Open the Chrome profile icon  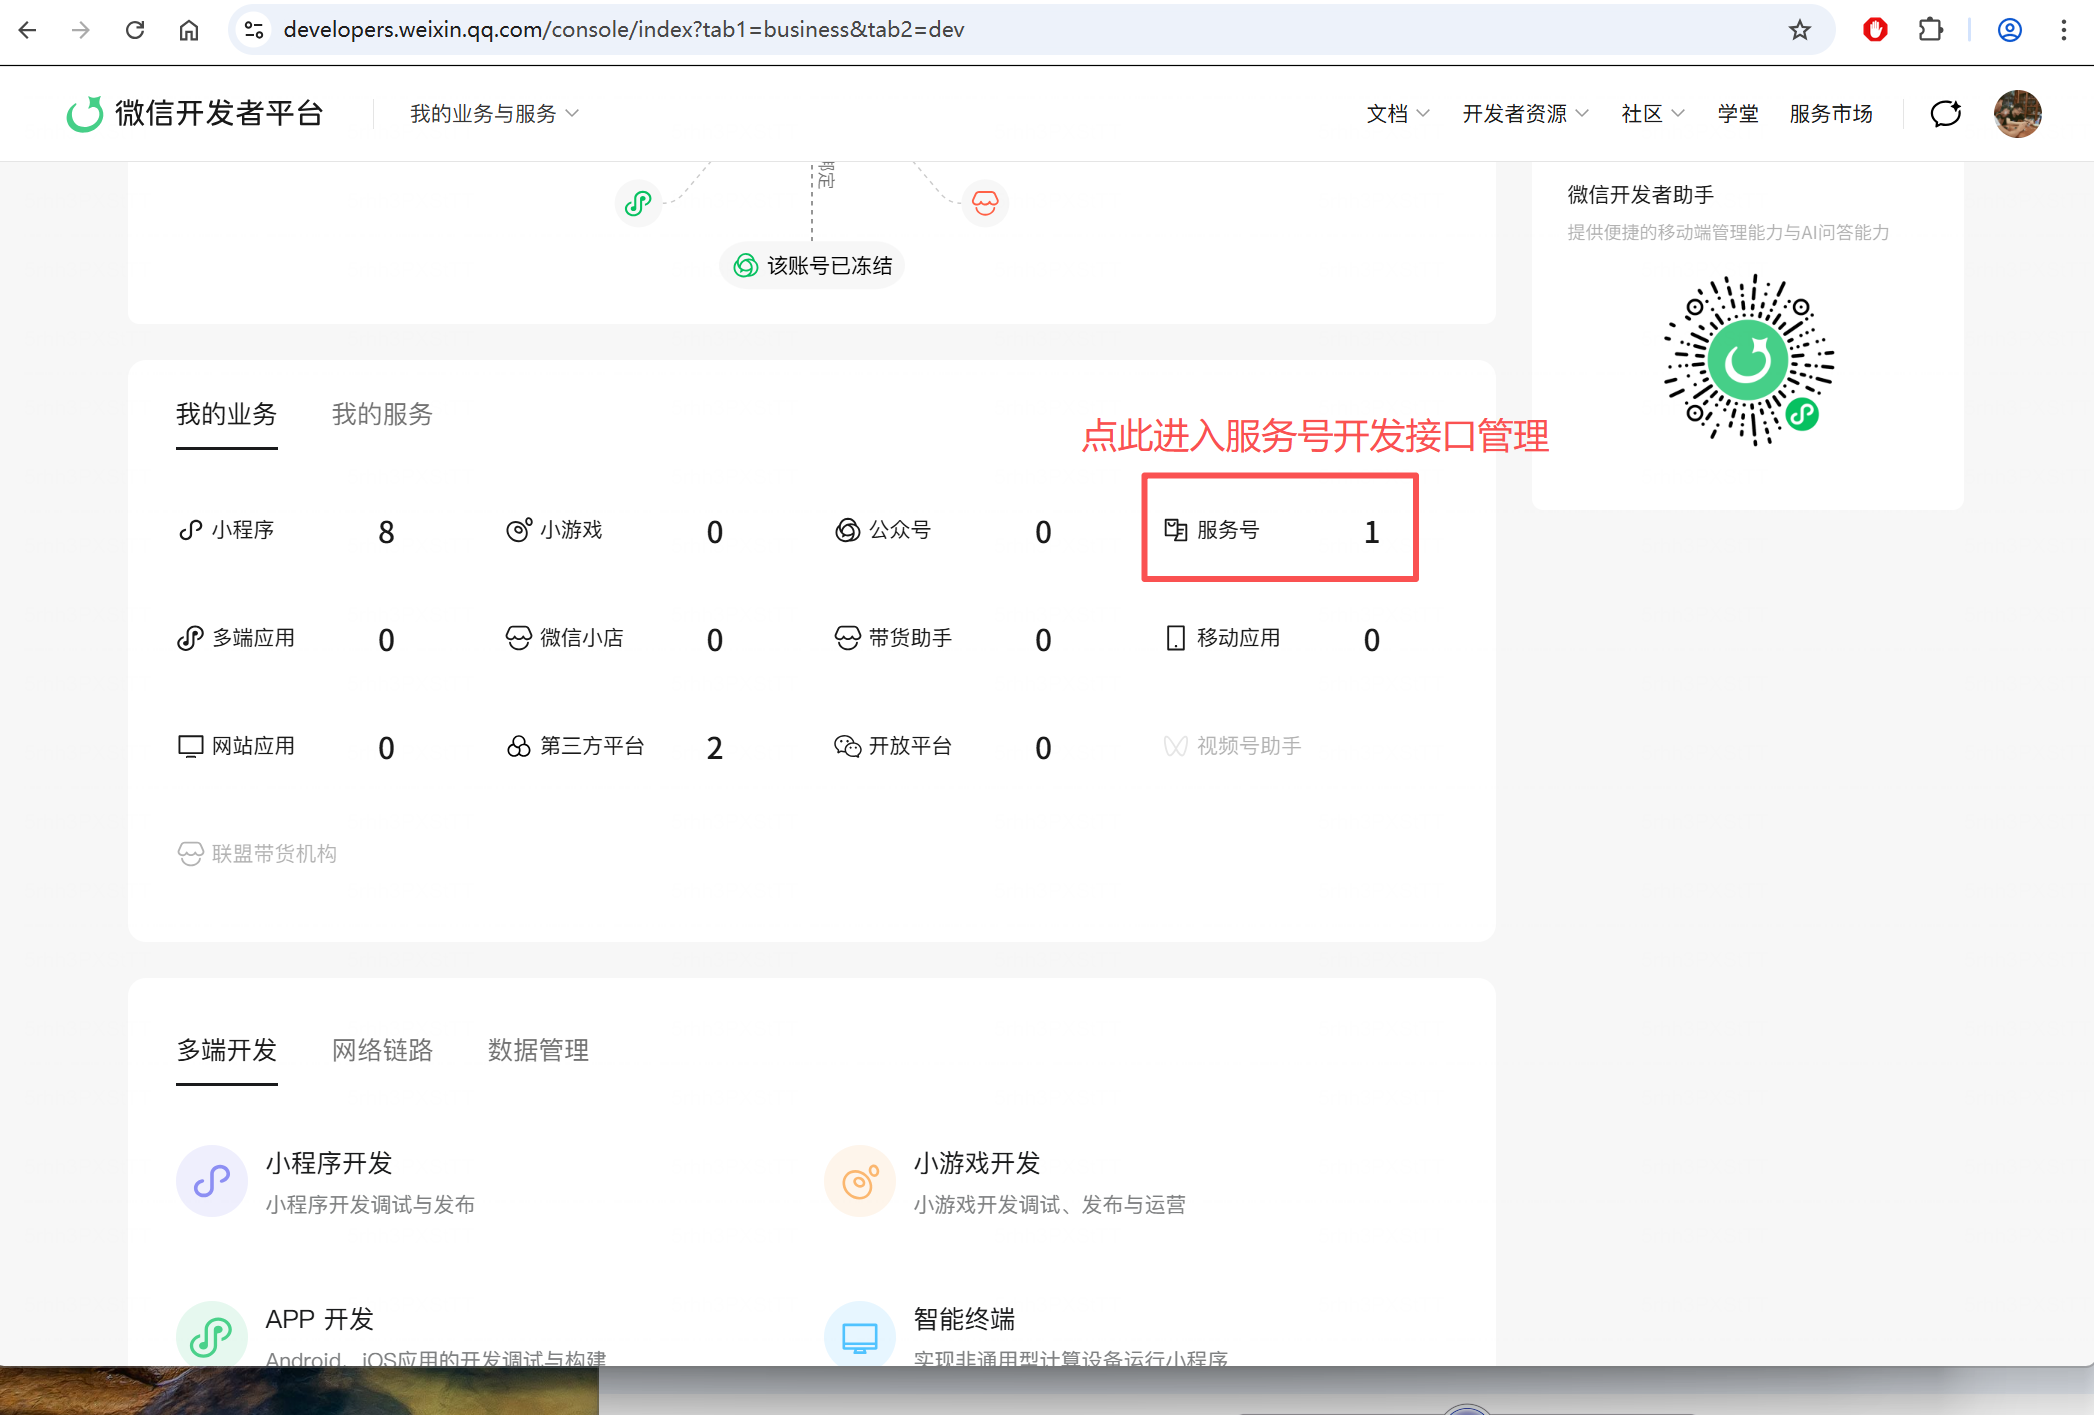2010,30
